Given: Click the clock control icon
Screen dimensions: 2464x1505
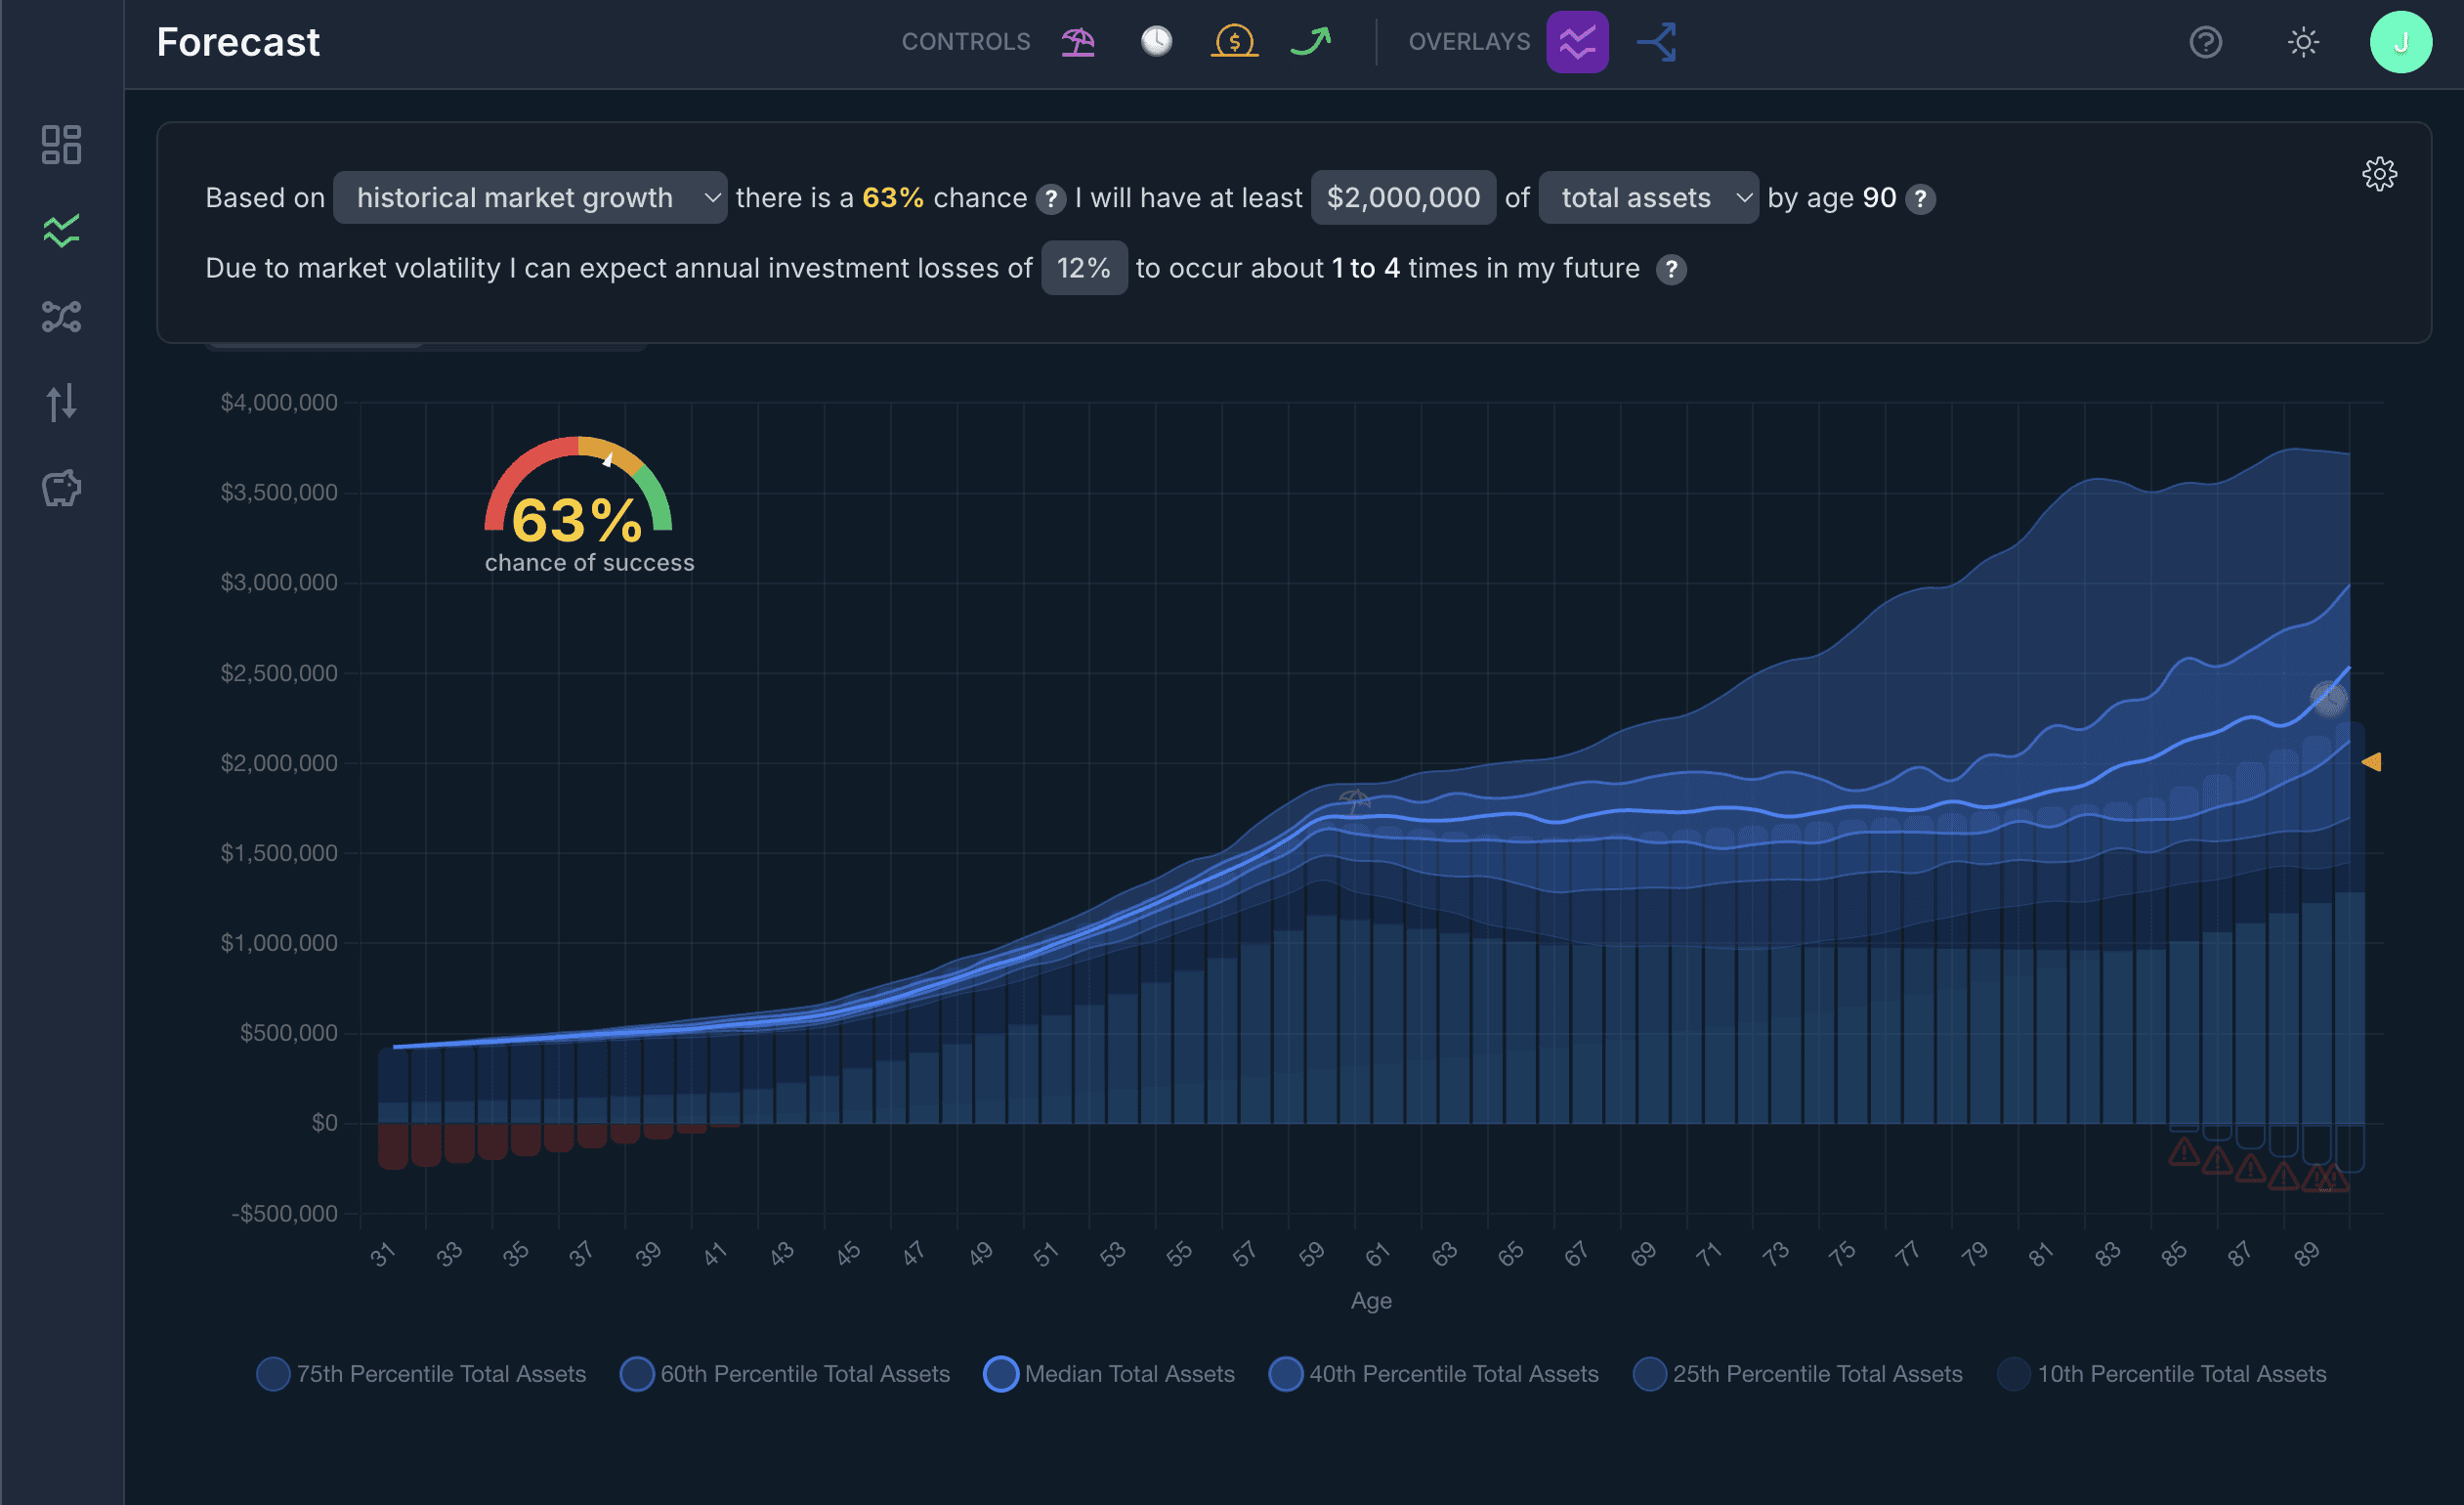Looking at the screenshot, I should click(1156, 42).
